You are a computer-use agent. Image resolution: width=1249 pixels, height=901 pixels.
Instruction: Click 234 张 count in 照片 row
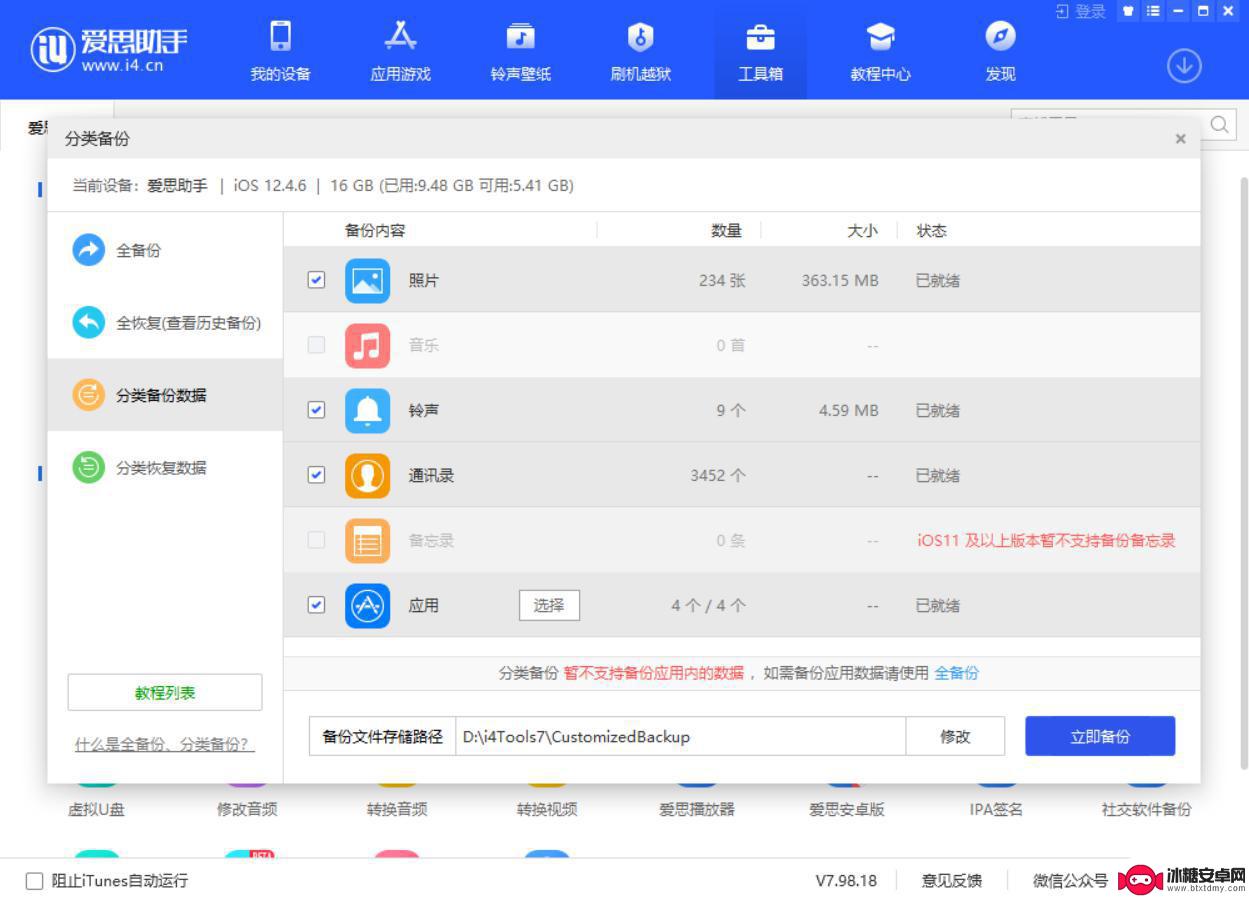tap(722, 281)
